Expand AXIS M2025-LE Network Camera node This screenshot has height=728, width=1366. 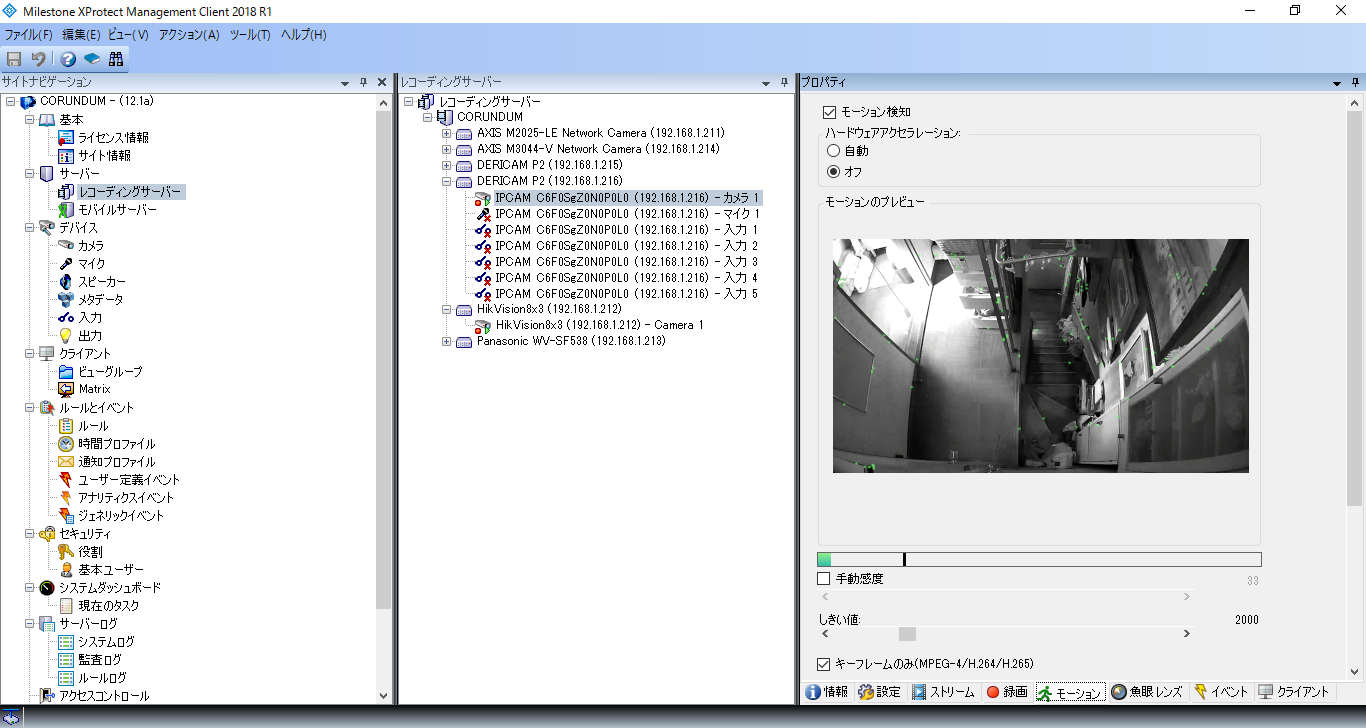click(447, 133)
